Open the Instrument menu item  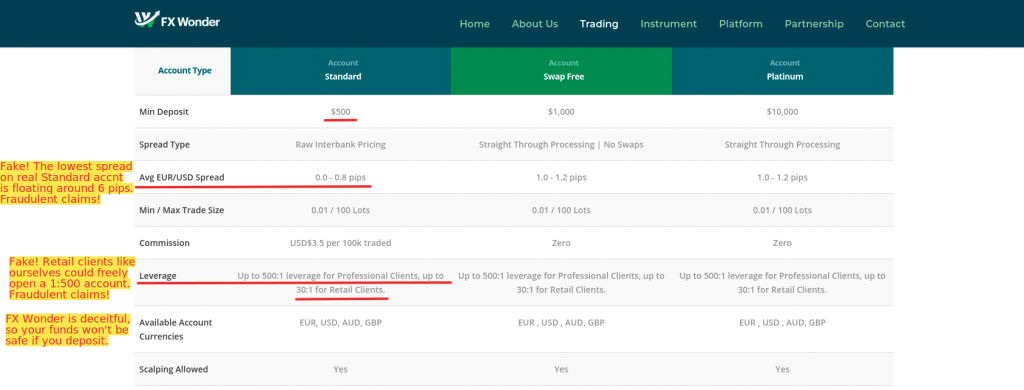click(x=669, y=24)
